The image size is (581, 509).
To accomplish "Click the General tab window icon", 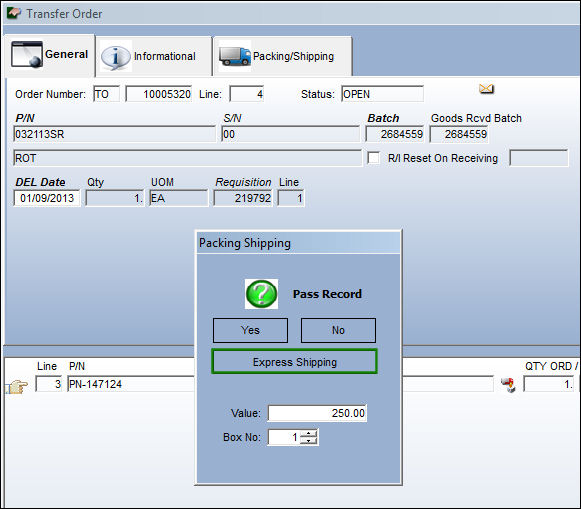I will (27, 54).
